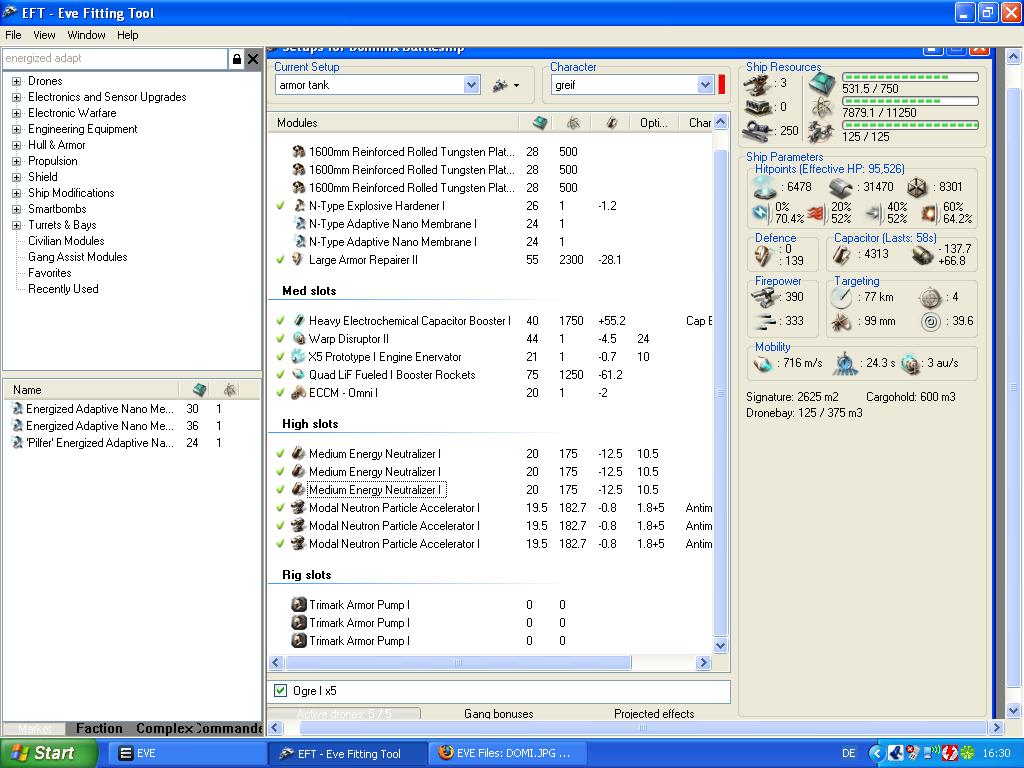Clear the search with the X icon

253,59
